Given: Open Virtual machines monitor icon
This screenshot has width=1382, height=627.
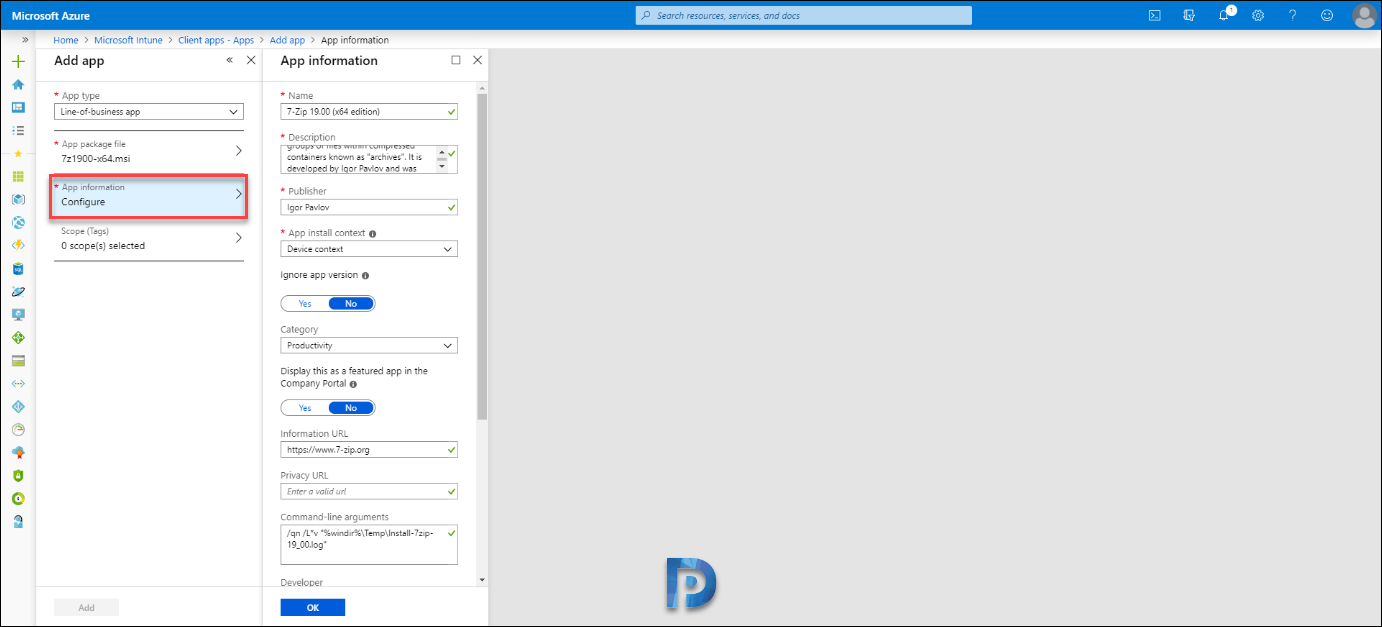Looking at the screenshot, I should 18,314.
